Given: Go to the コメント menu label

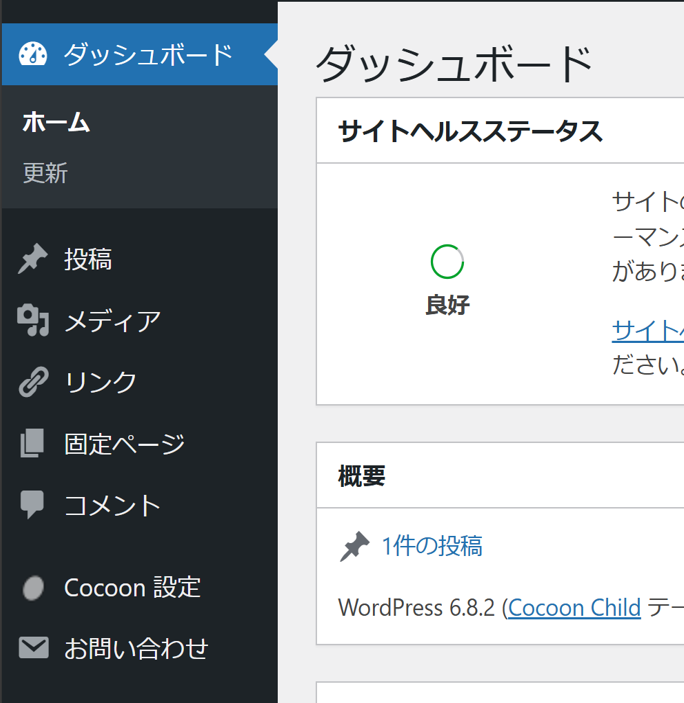Looking at the screenshot, I should click(112, 505).
